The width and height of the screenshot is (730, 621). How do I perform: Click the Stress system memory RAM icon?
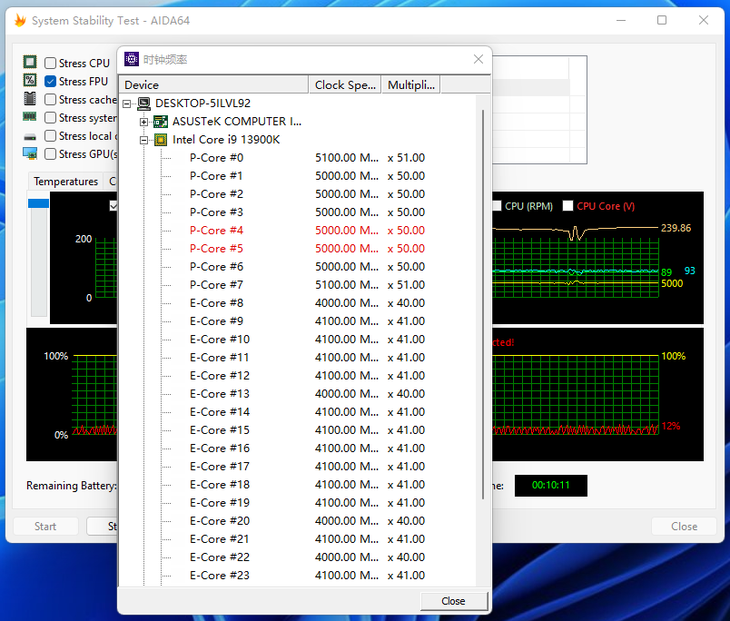click(x=30, y=117)
